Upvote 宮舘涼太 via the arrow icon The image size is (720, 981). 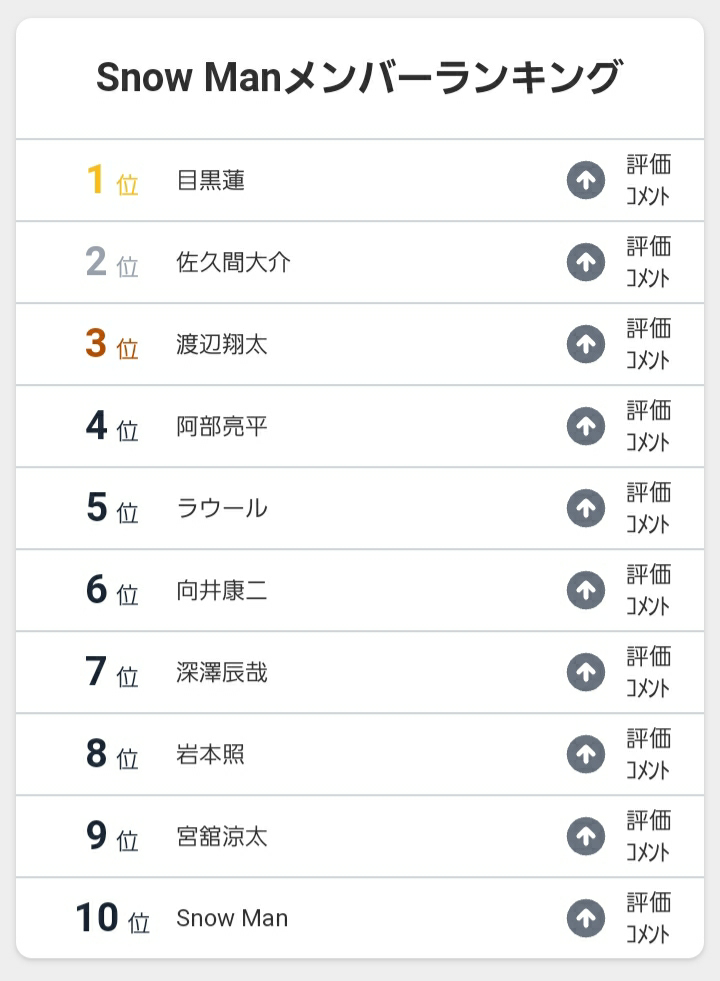pos(586,836)
